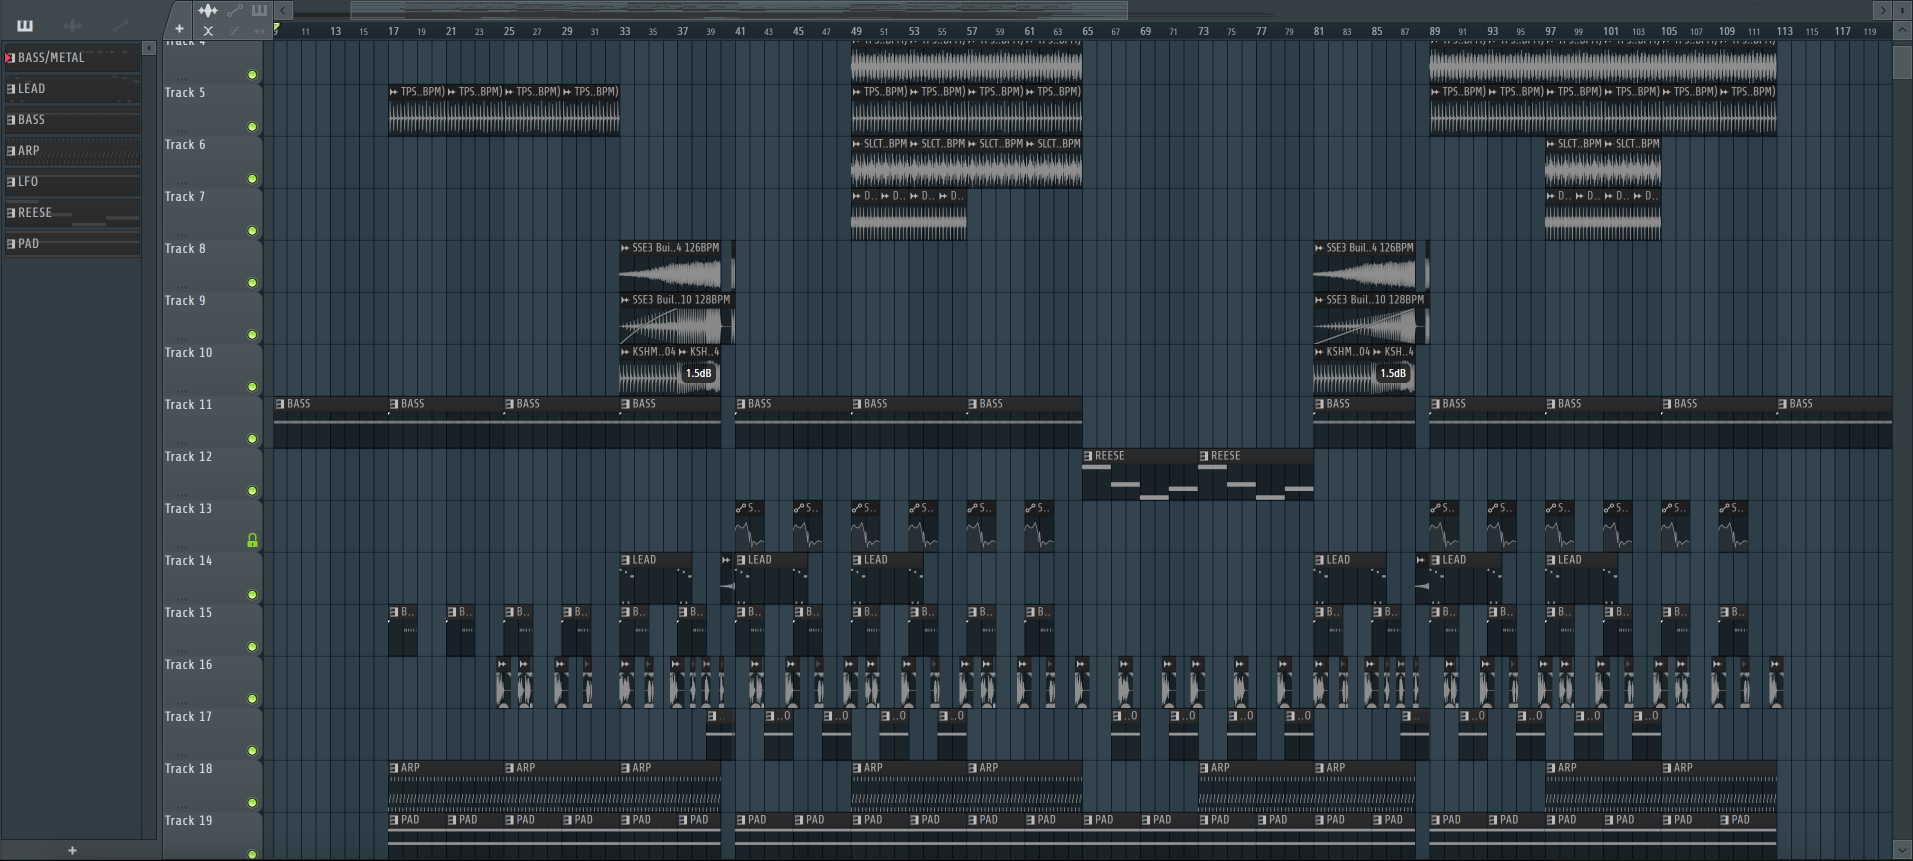Viewport: 1913px width, 861px height.
Task: Click the plus button below the picker list
Action: pyautogui.click(x=72, y=850)
